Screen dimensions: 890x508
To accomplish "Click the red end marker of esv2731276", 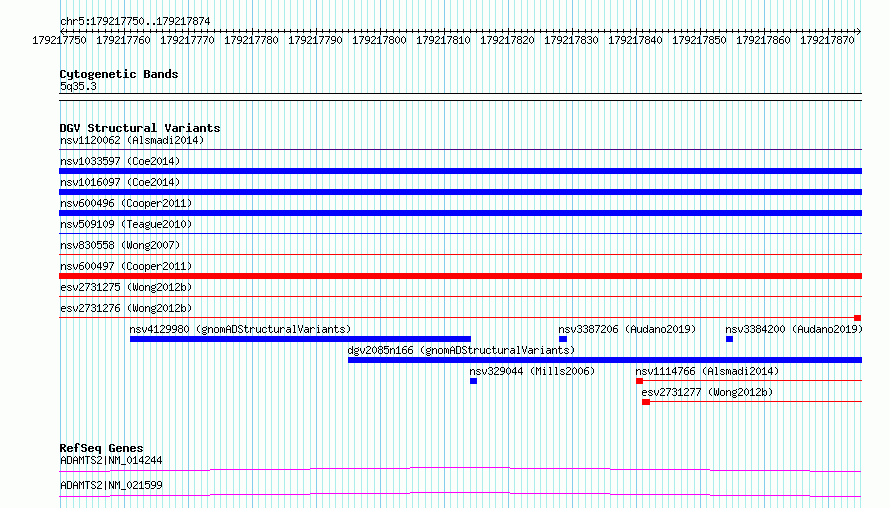I will (x=858, y=318).
